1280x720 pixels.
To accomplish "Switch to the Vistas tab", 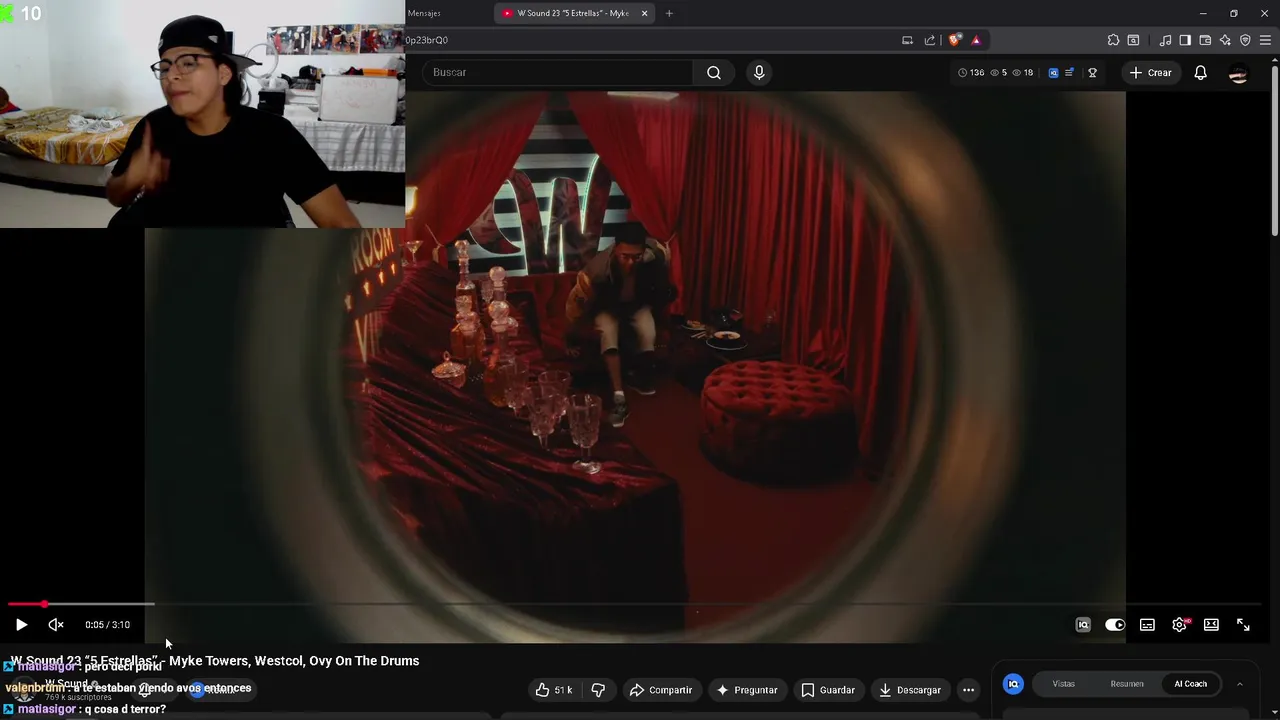I will [1063, 684].
